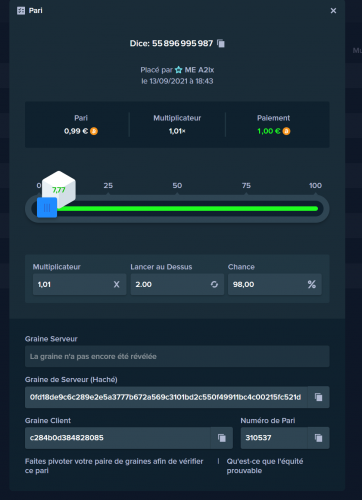
Task: Click the green dice range bar
Action: (x=187, y=209)
